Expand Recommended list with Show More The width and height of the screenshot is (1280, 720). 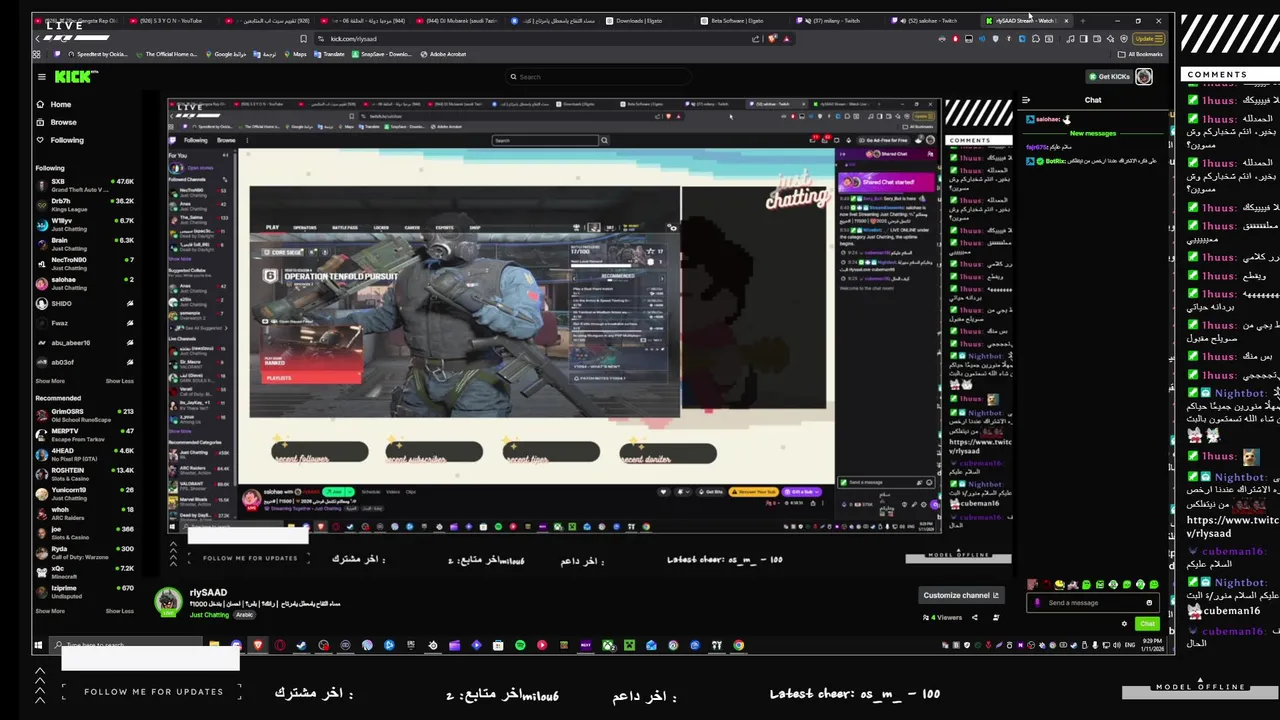point(50,611)
